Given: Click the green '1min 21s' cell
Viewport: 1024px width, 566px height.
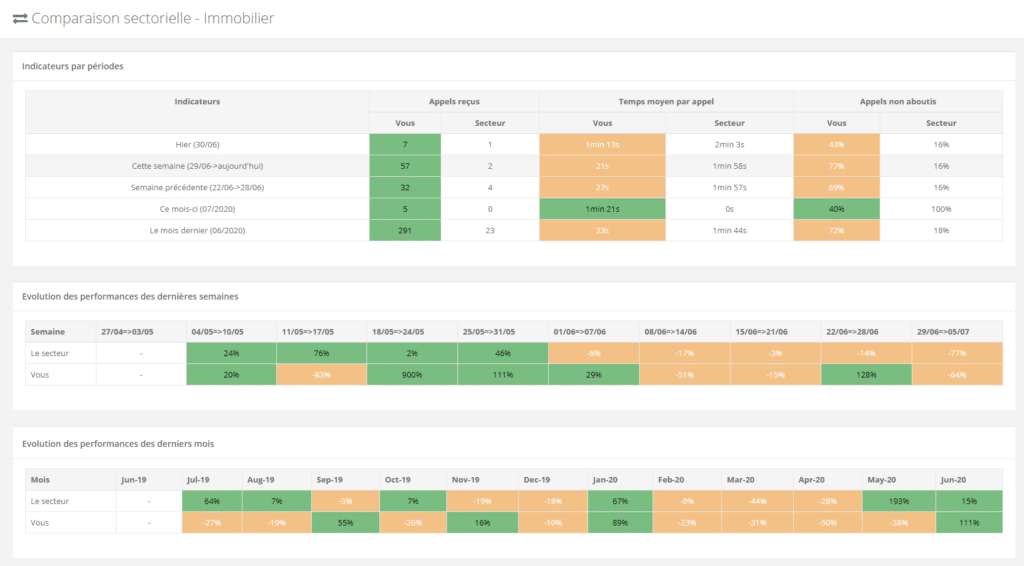Looking at the screenshot, I should pos(602,209).
